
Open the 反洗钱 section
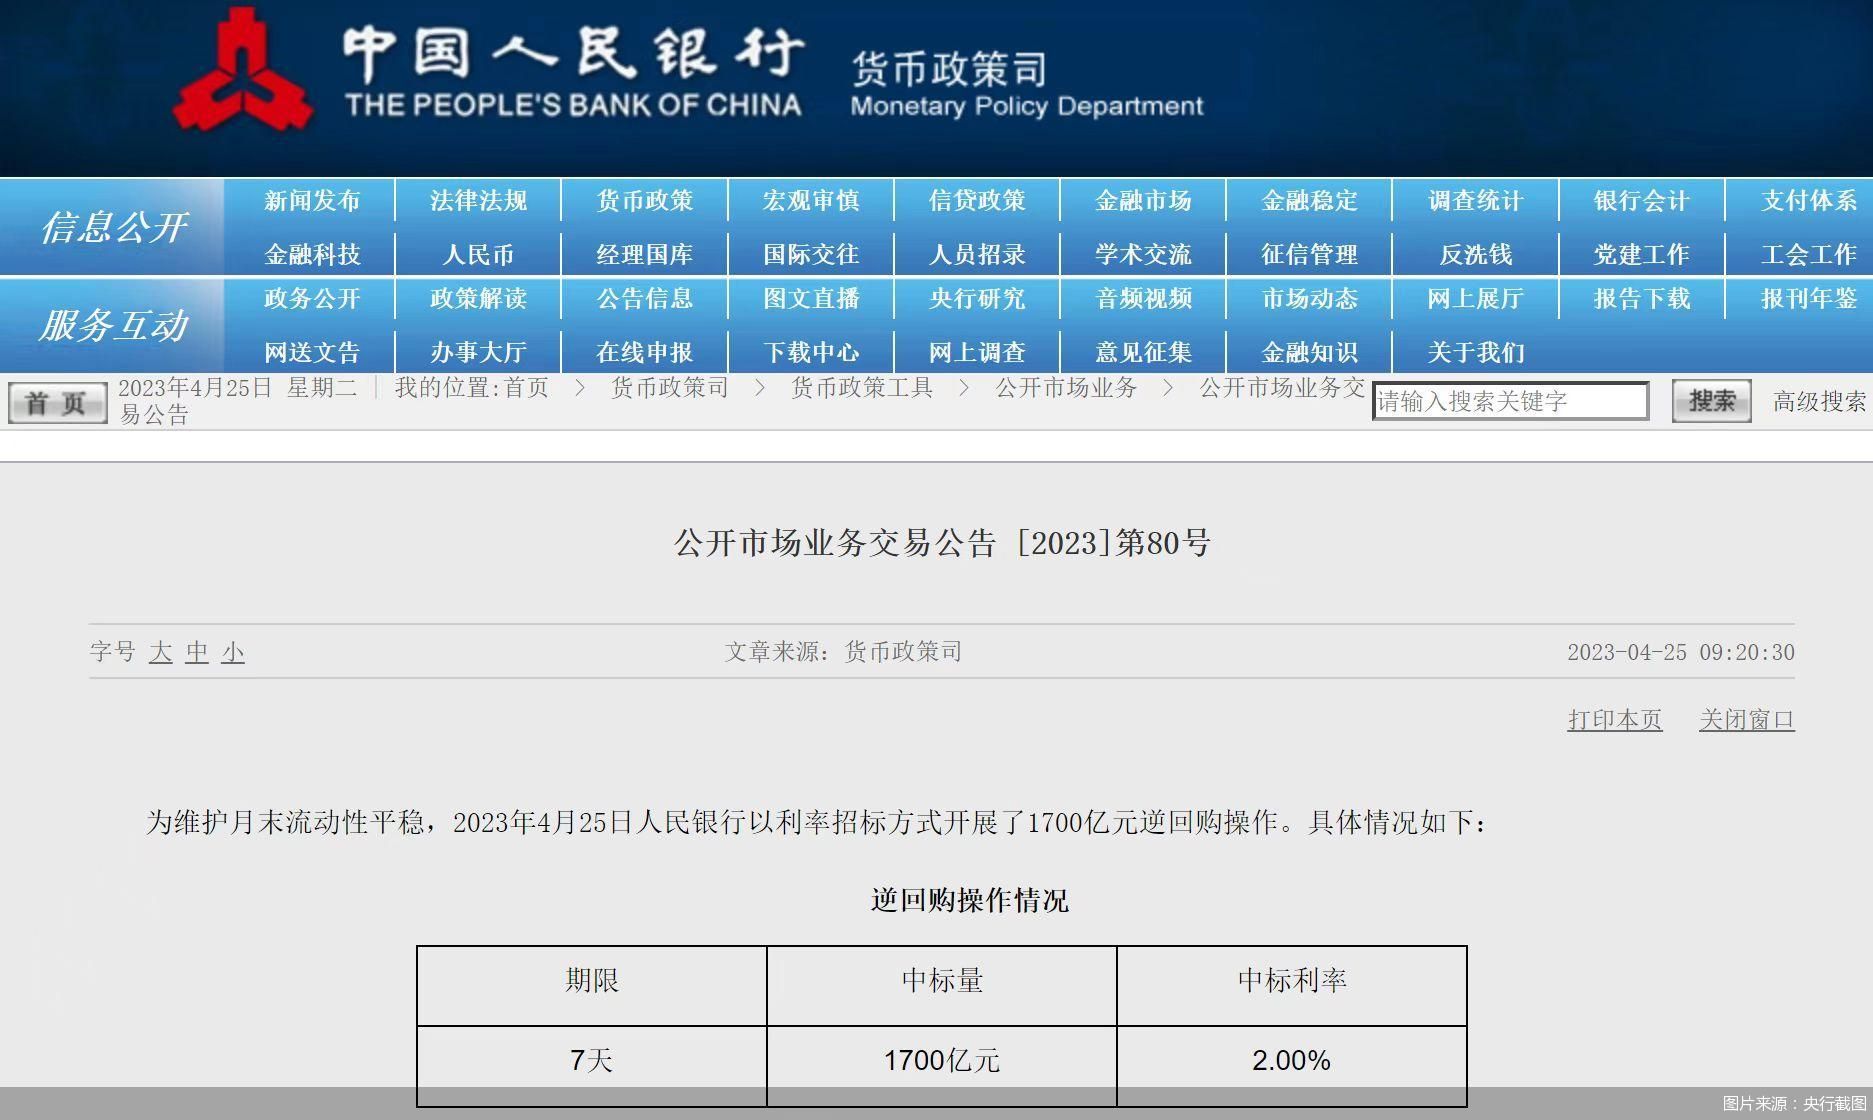pos(1475,253)
